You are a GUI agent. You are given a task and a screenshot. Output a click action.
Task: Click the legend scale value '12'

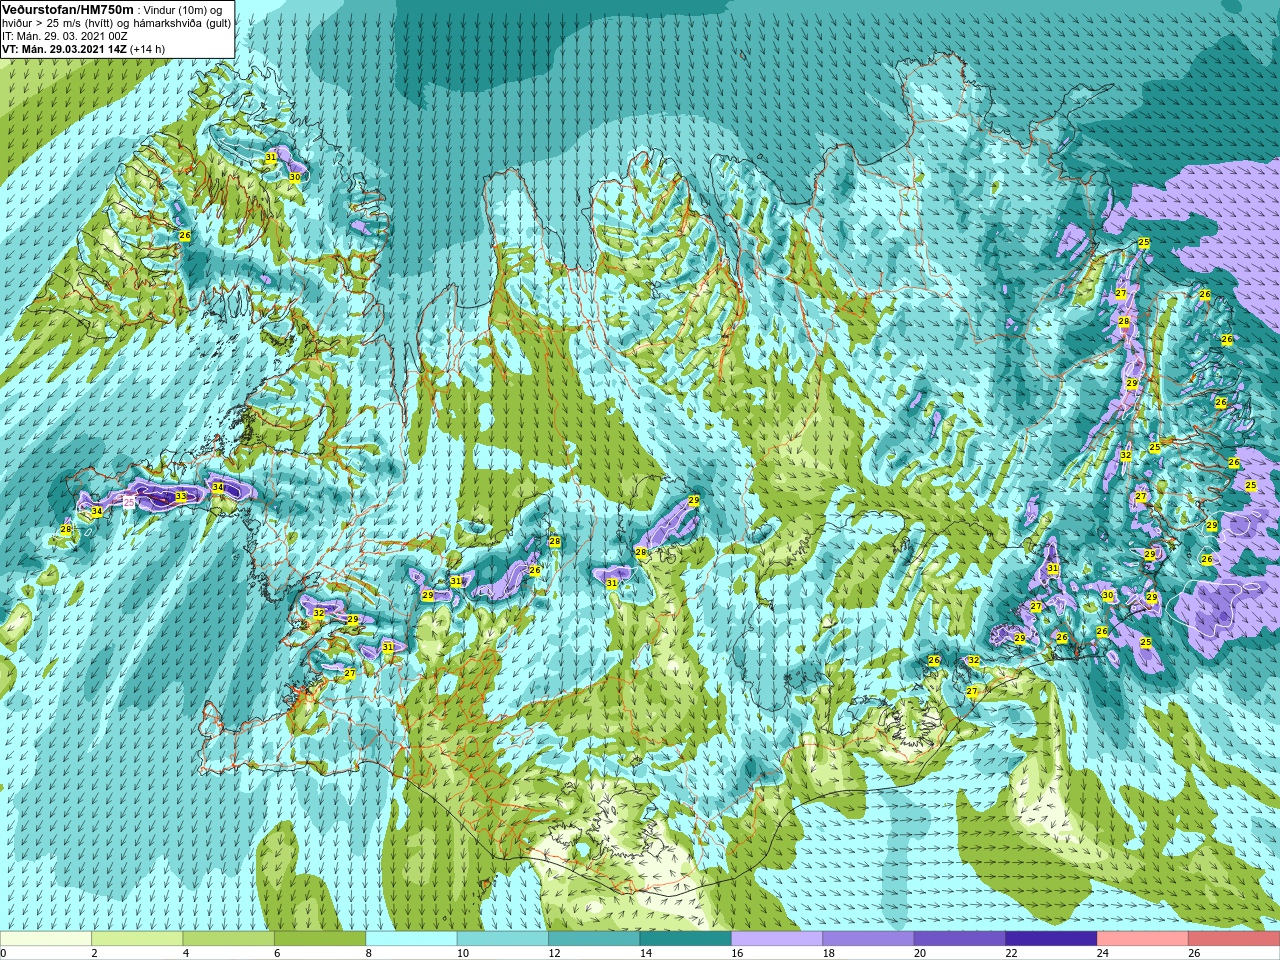554,953
